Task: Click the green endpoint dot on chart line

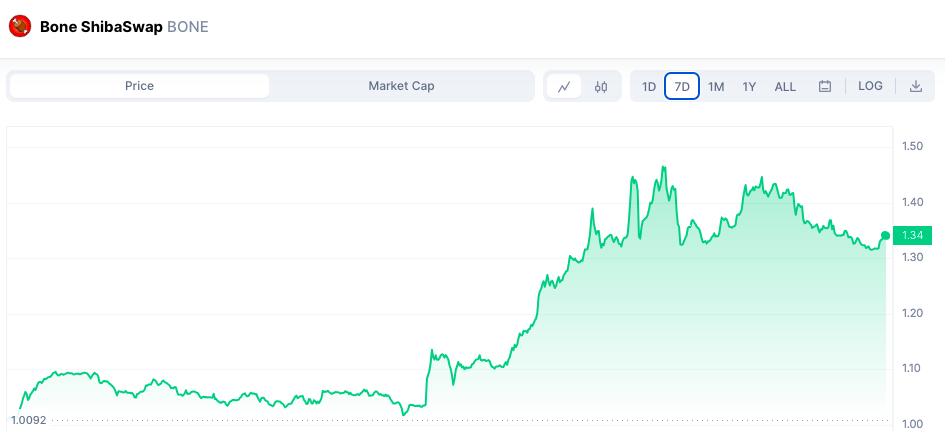Action: [x=885, y=236]
